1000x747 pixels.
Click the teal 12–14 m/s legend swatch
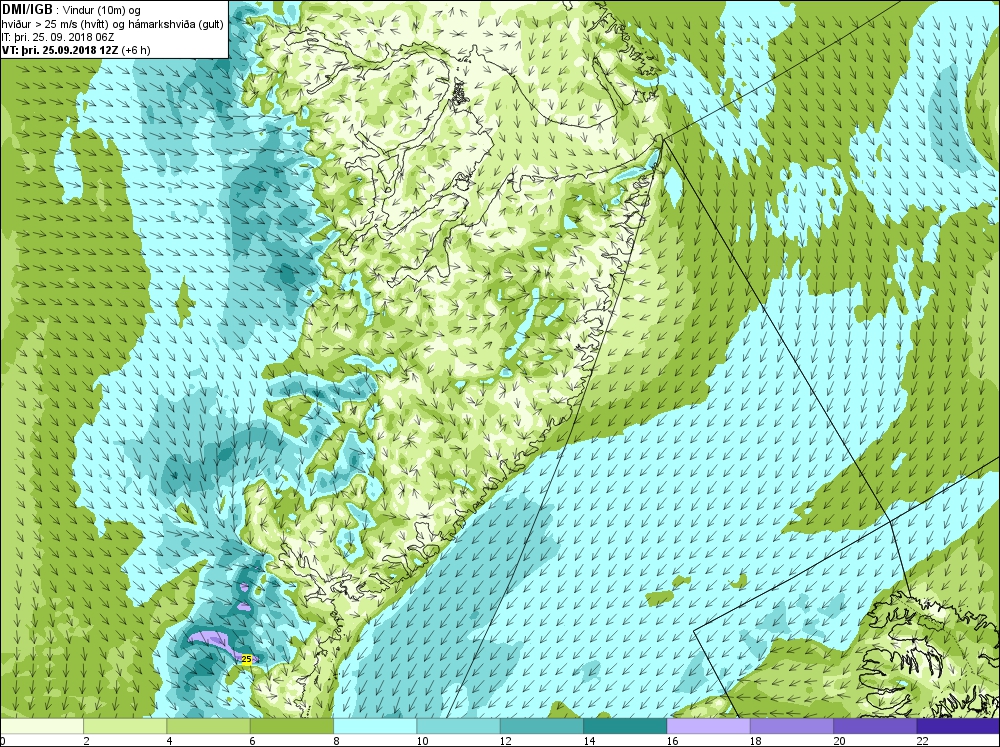click(541, 726)
